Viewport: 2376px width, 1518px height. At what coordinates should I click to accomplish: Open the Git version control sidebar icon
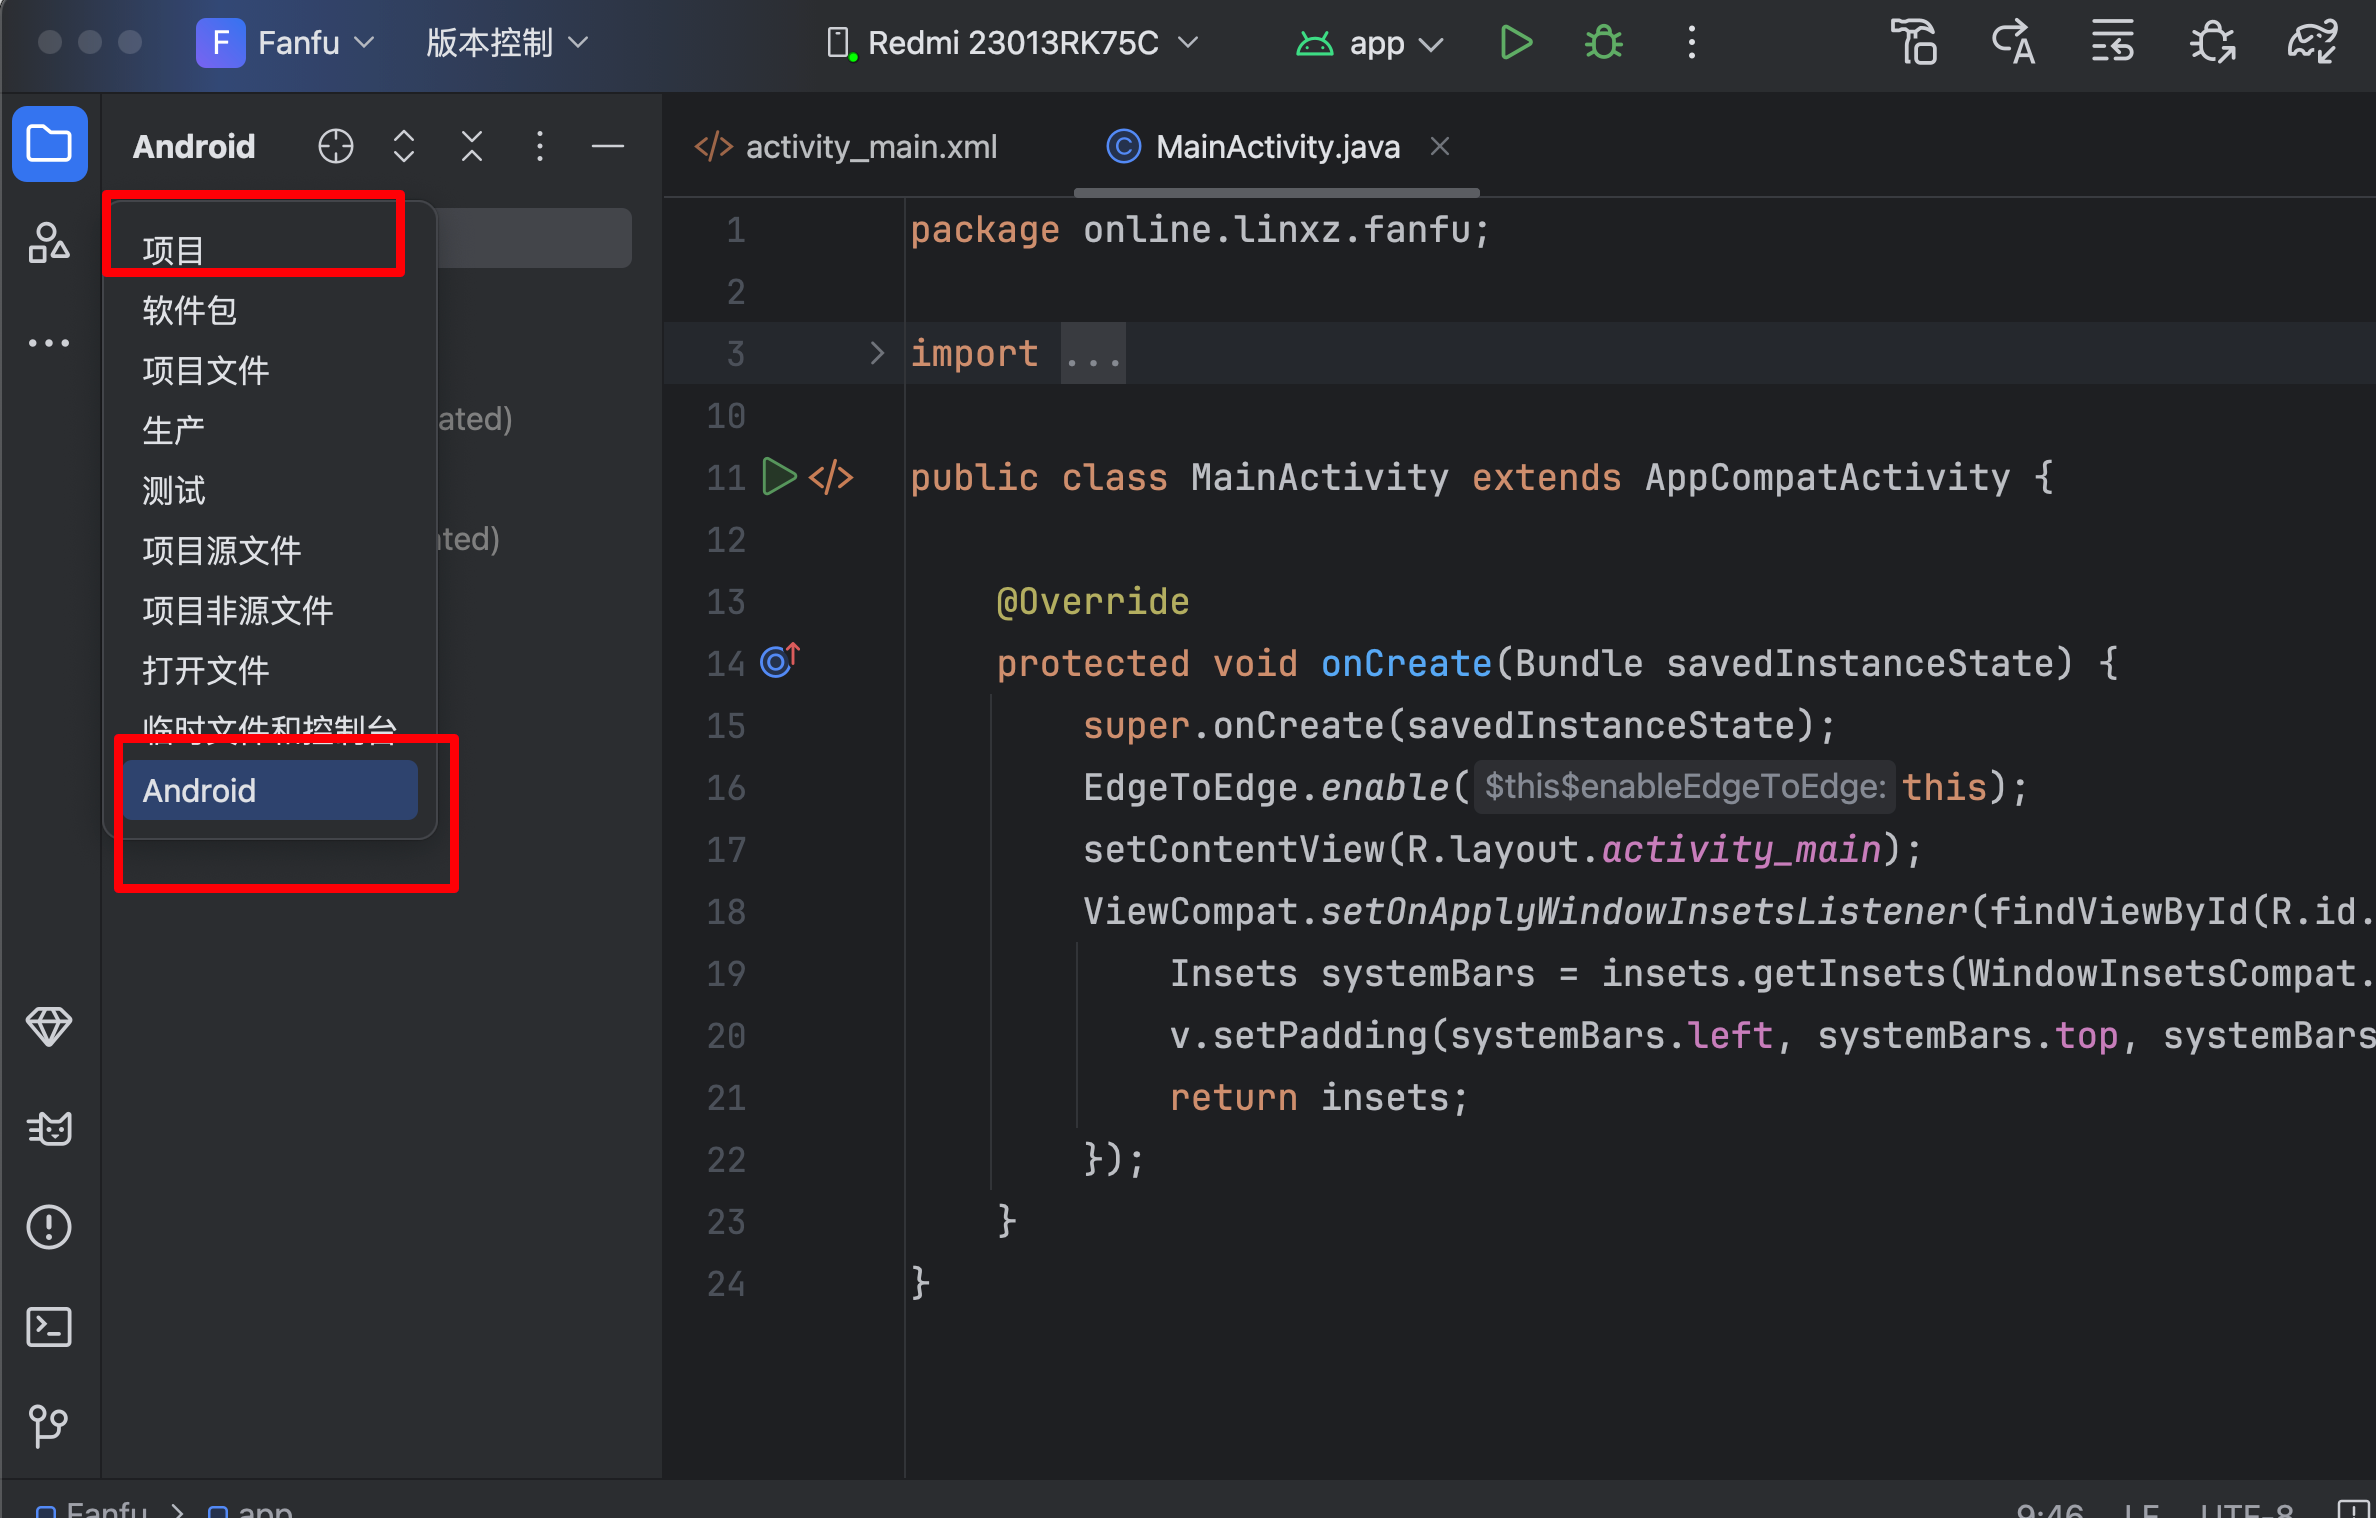click(49, 1426)
